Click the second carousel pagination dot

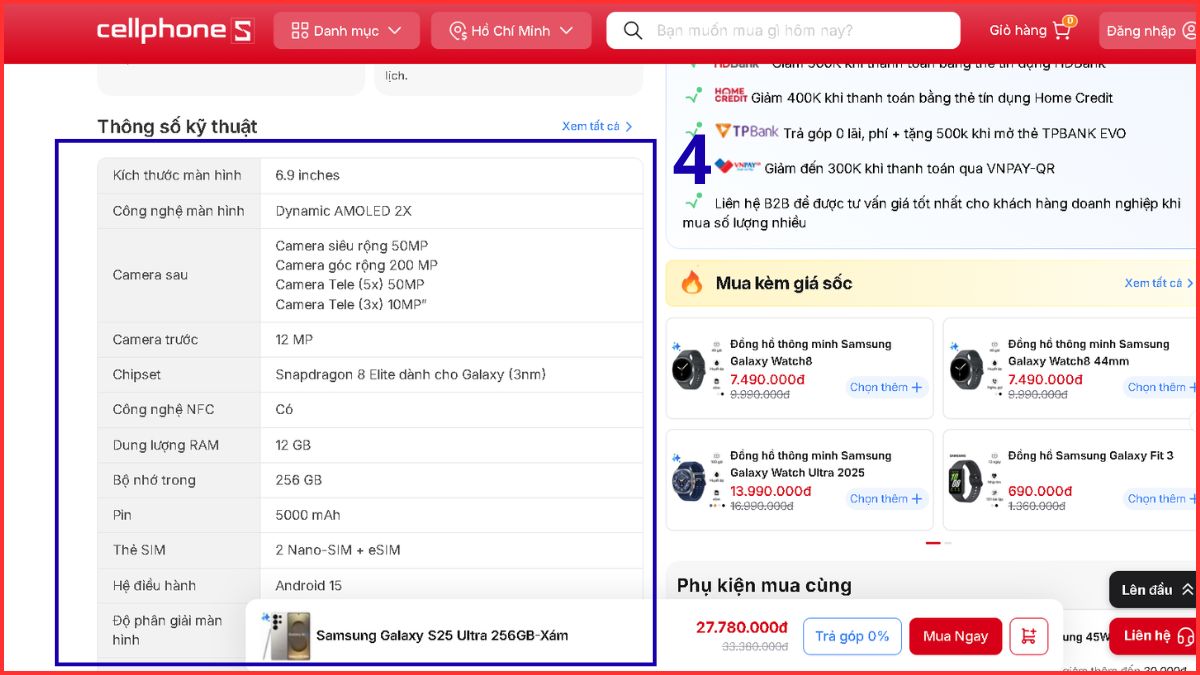tap(949, 541)
